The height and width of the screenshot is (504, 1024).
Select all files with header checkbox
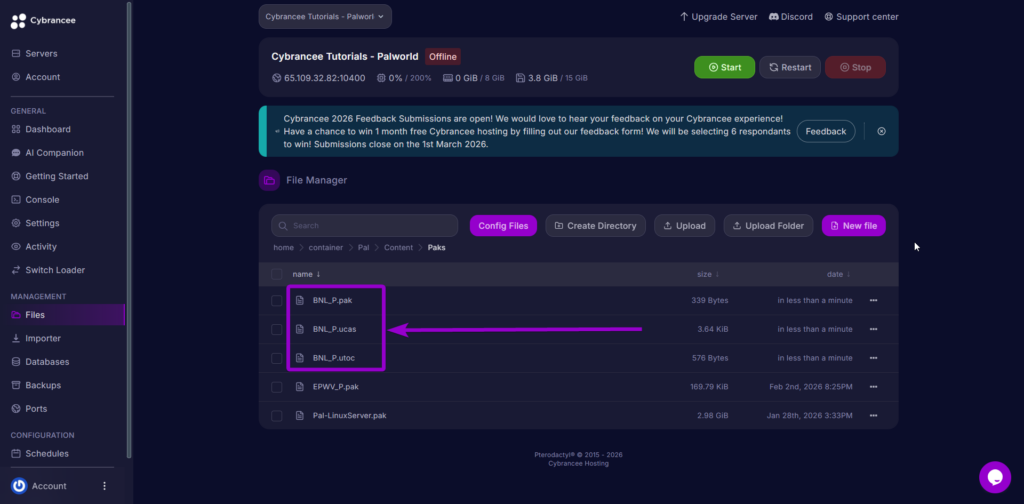coord(277,274)
